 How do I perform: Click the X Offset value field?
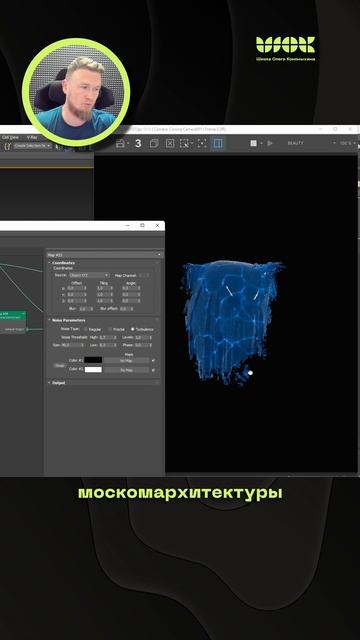76,288
